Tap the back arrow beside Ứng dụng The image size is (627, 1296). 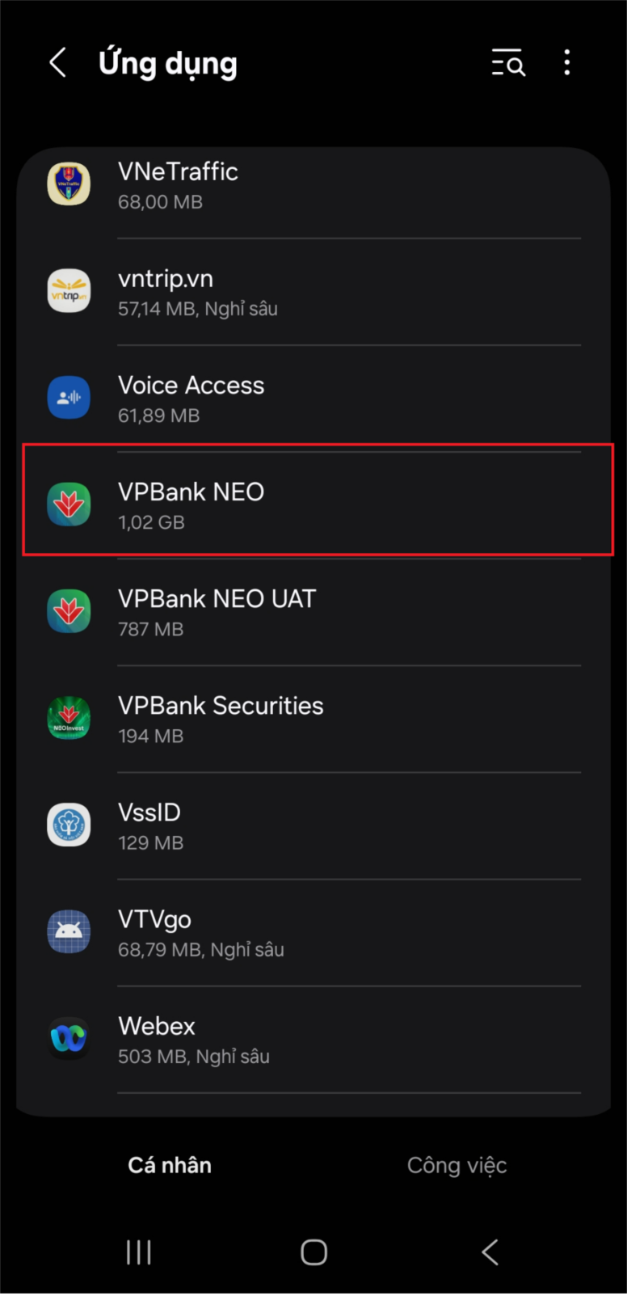click(58, 63)
